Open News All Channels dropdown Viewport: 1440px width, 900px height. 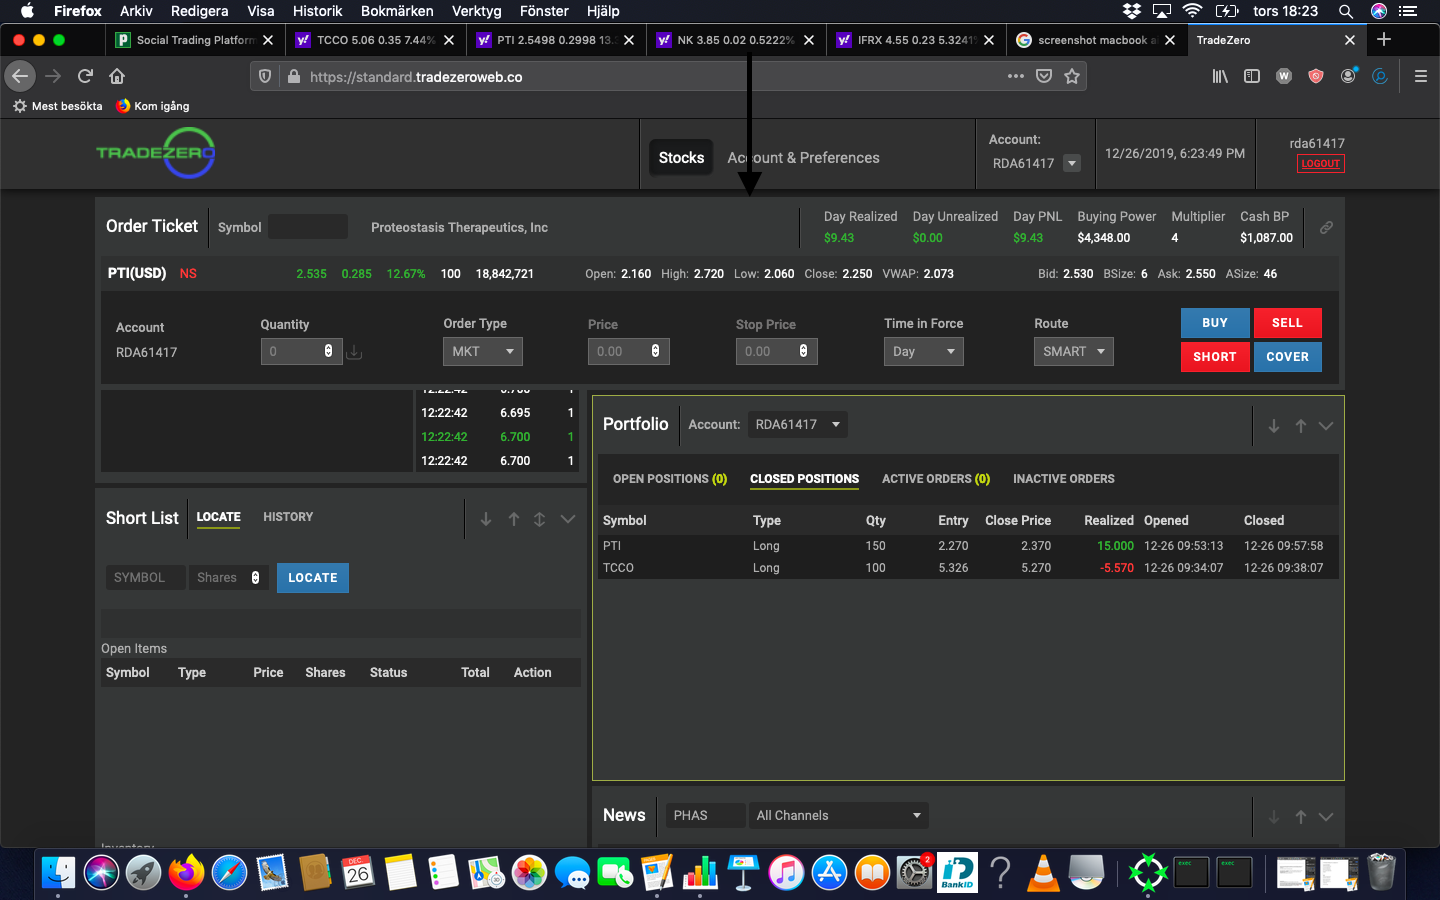pos(838,816)
